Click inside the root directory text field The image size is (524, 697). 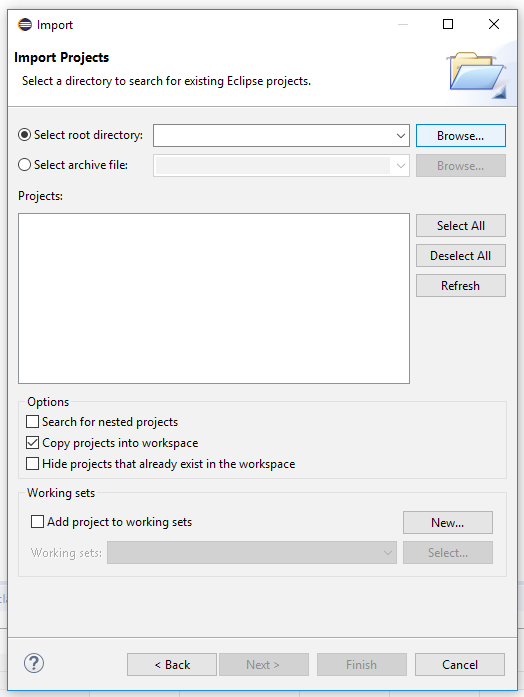[x=273, y=136]
